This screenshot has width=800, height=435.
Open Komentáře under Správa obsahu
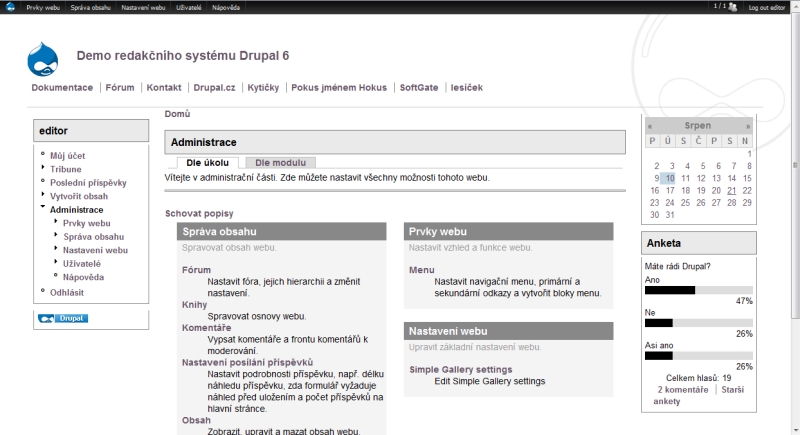click(207, 327)
